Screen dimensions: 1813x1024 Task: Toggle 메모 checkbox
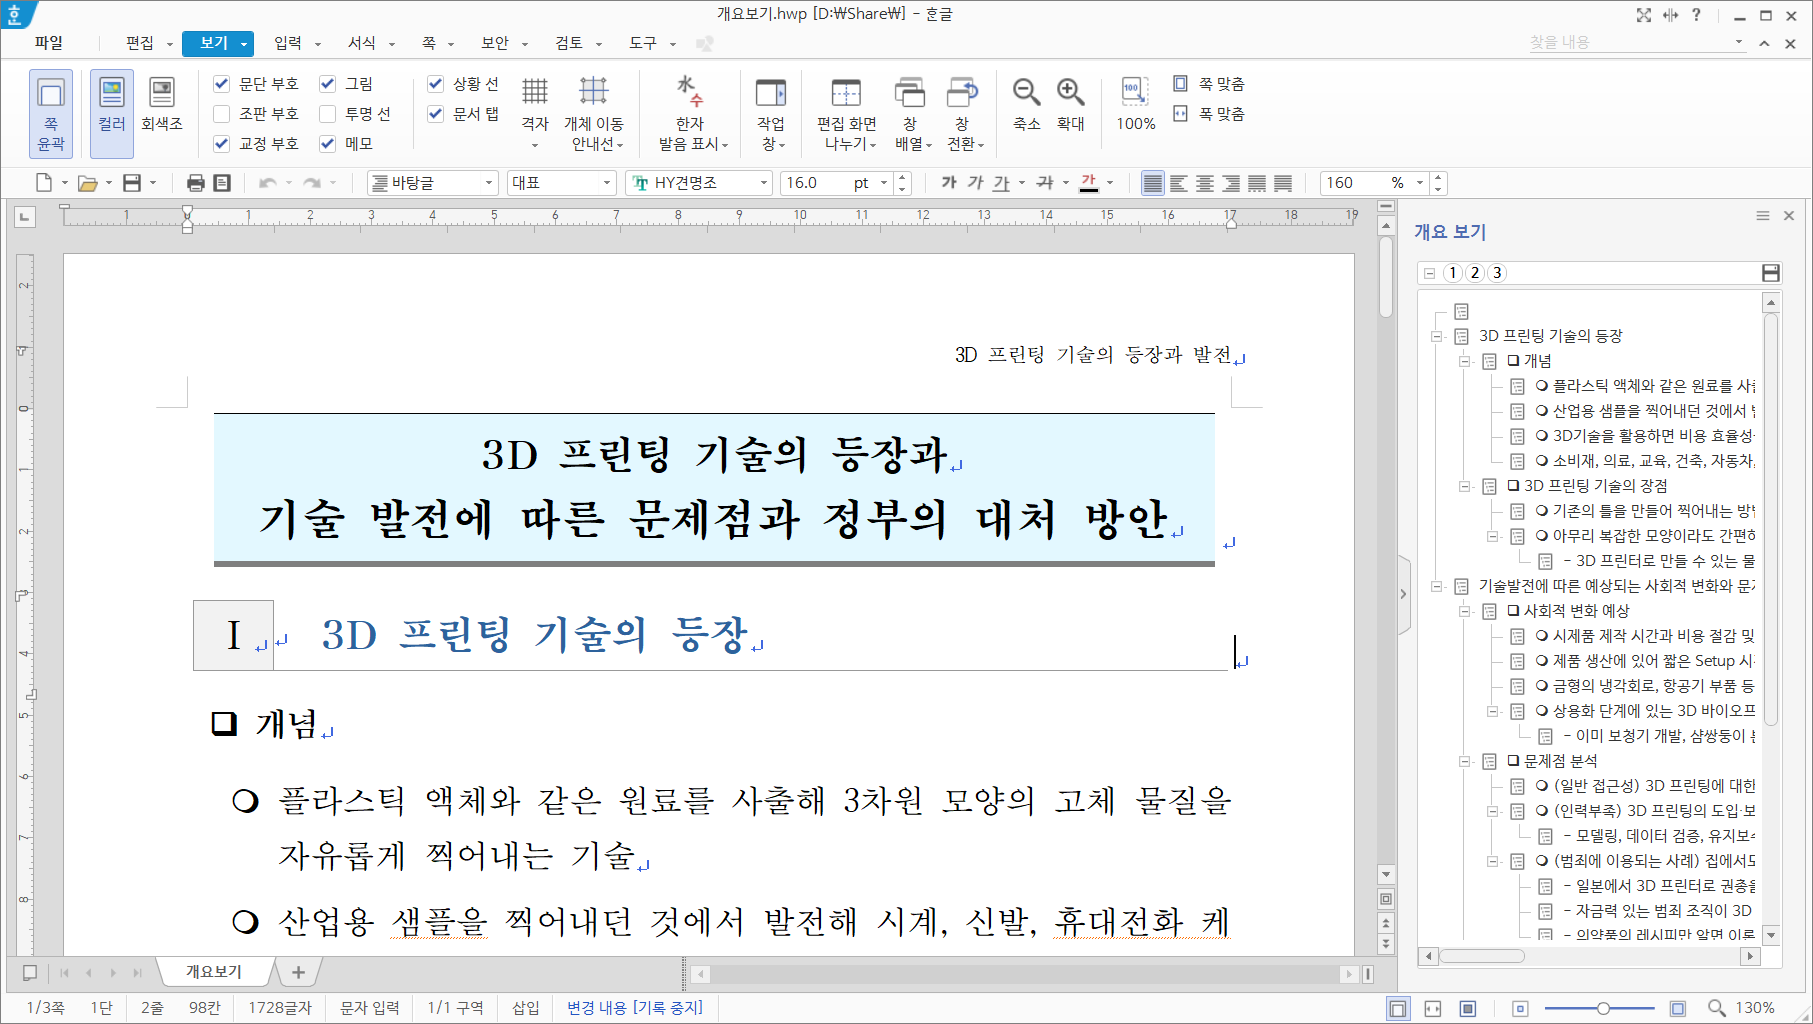pyautogui.click(x=327, y=144)
